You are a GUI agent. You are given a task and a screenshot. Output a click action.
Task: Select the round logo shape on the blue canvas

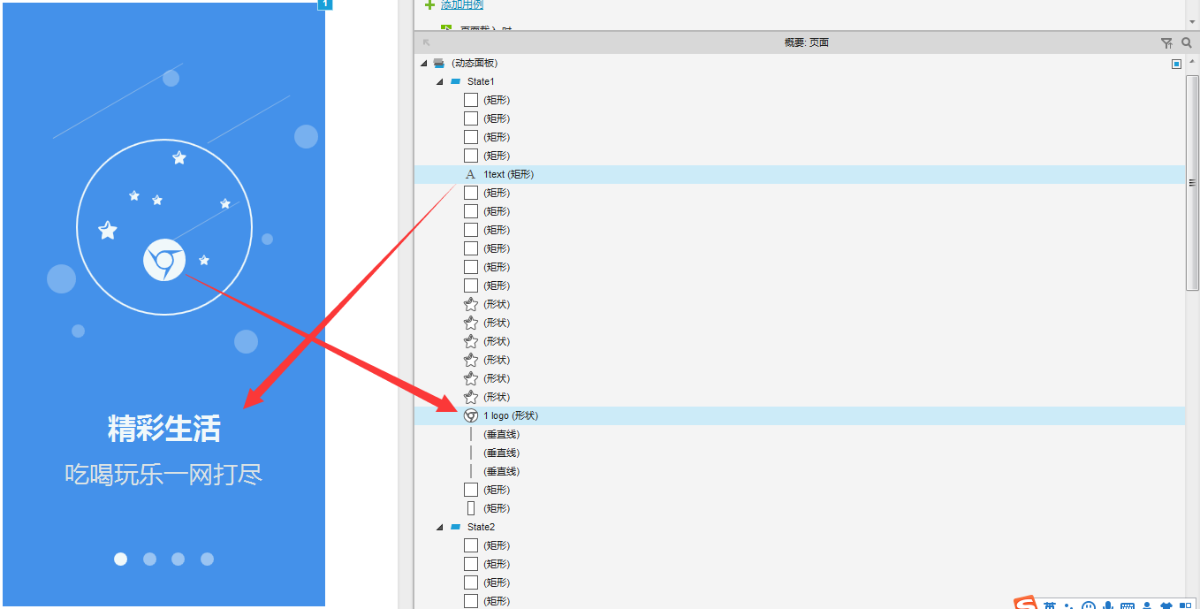click(x=164, y=261)
